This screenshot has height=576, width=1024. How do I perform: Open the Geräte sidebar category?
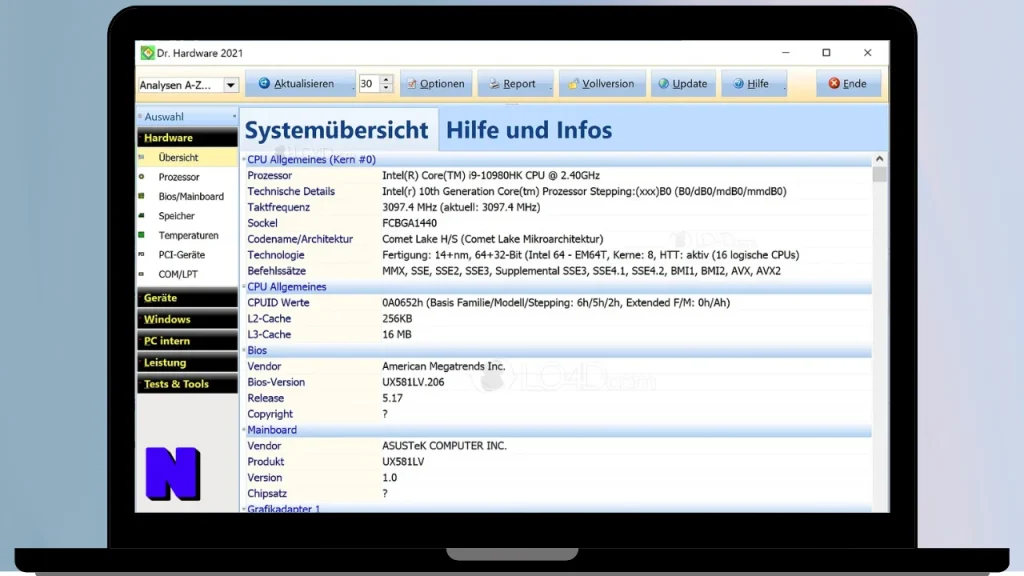[x=187, y=298]
